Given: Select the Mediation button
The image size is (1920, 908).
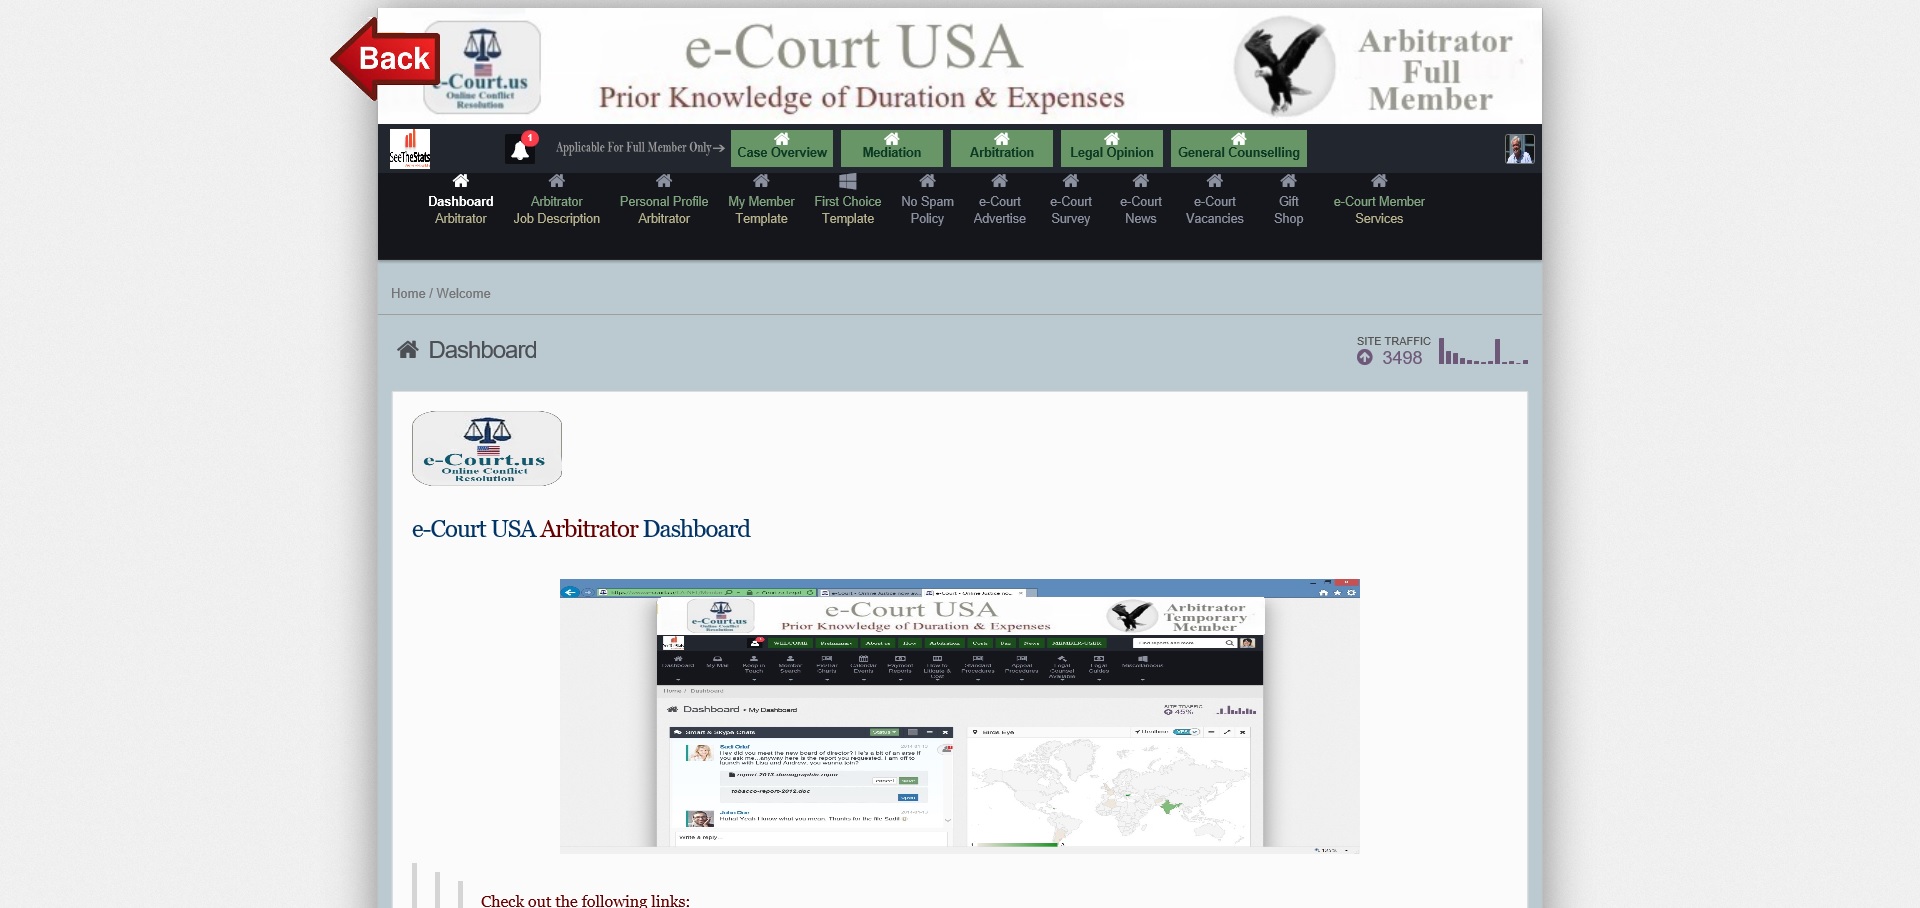Looking at the screenshot, I should click(892, 149).
